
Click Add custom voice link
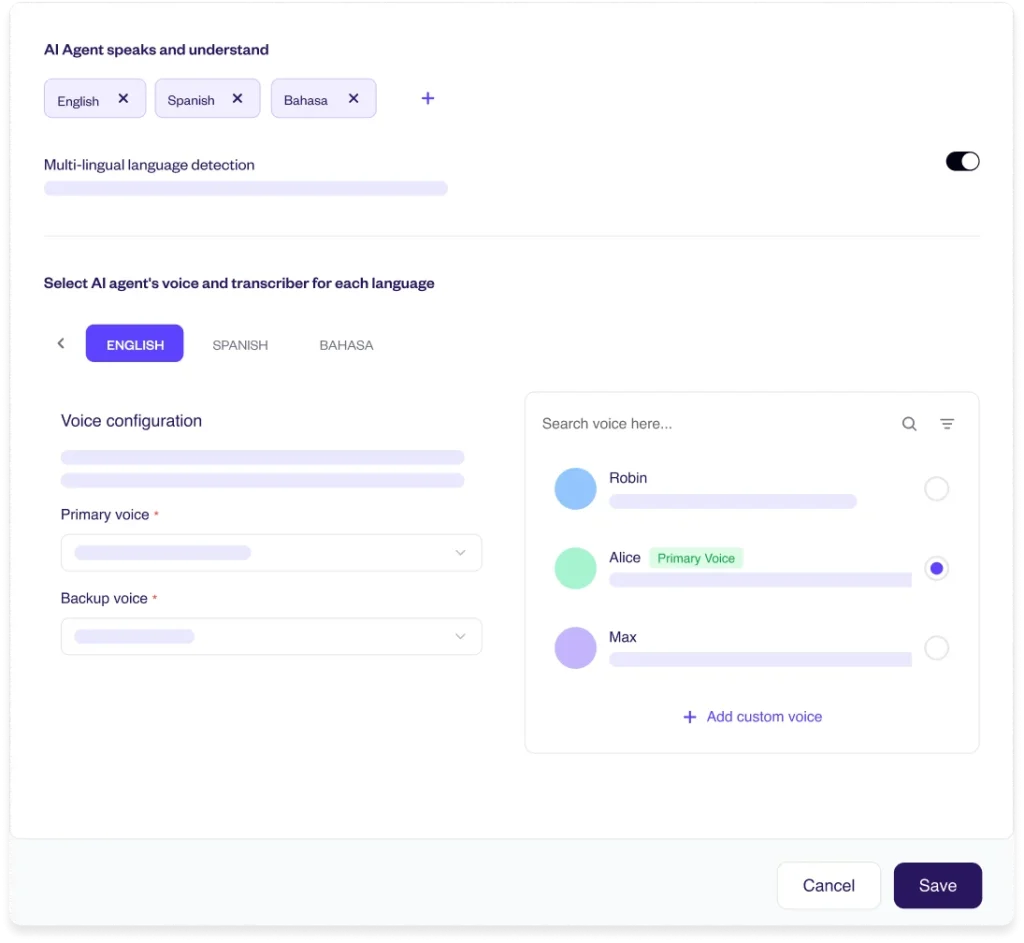pos(753,717)
